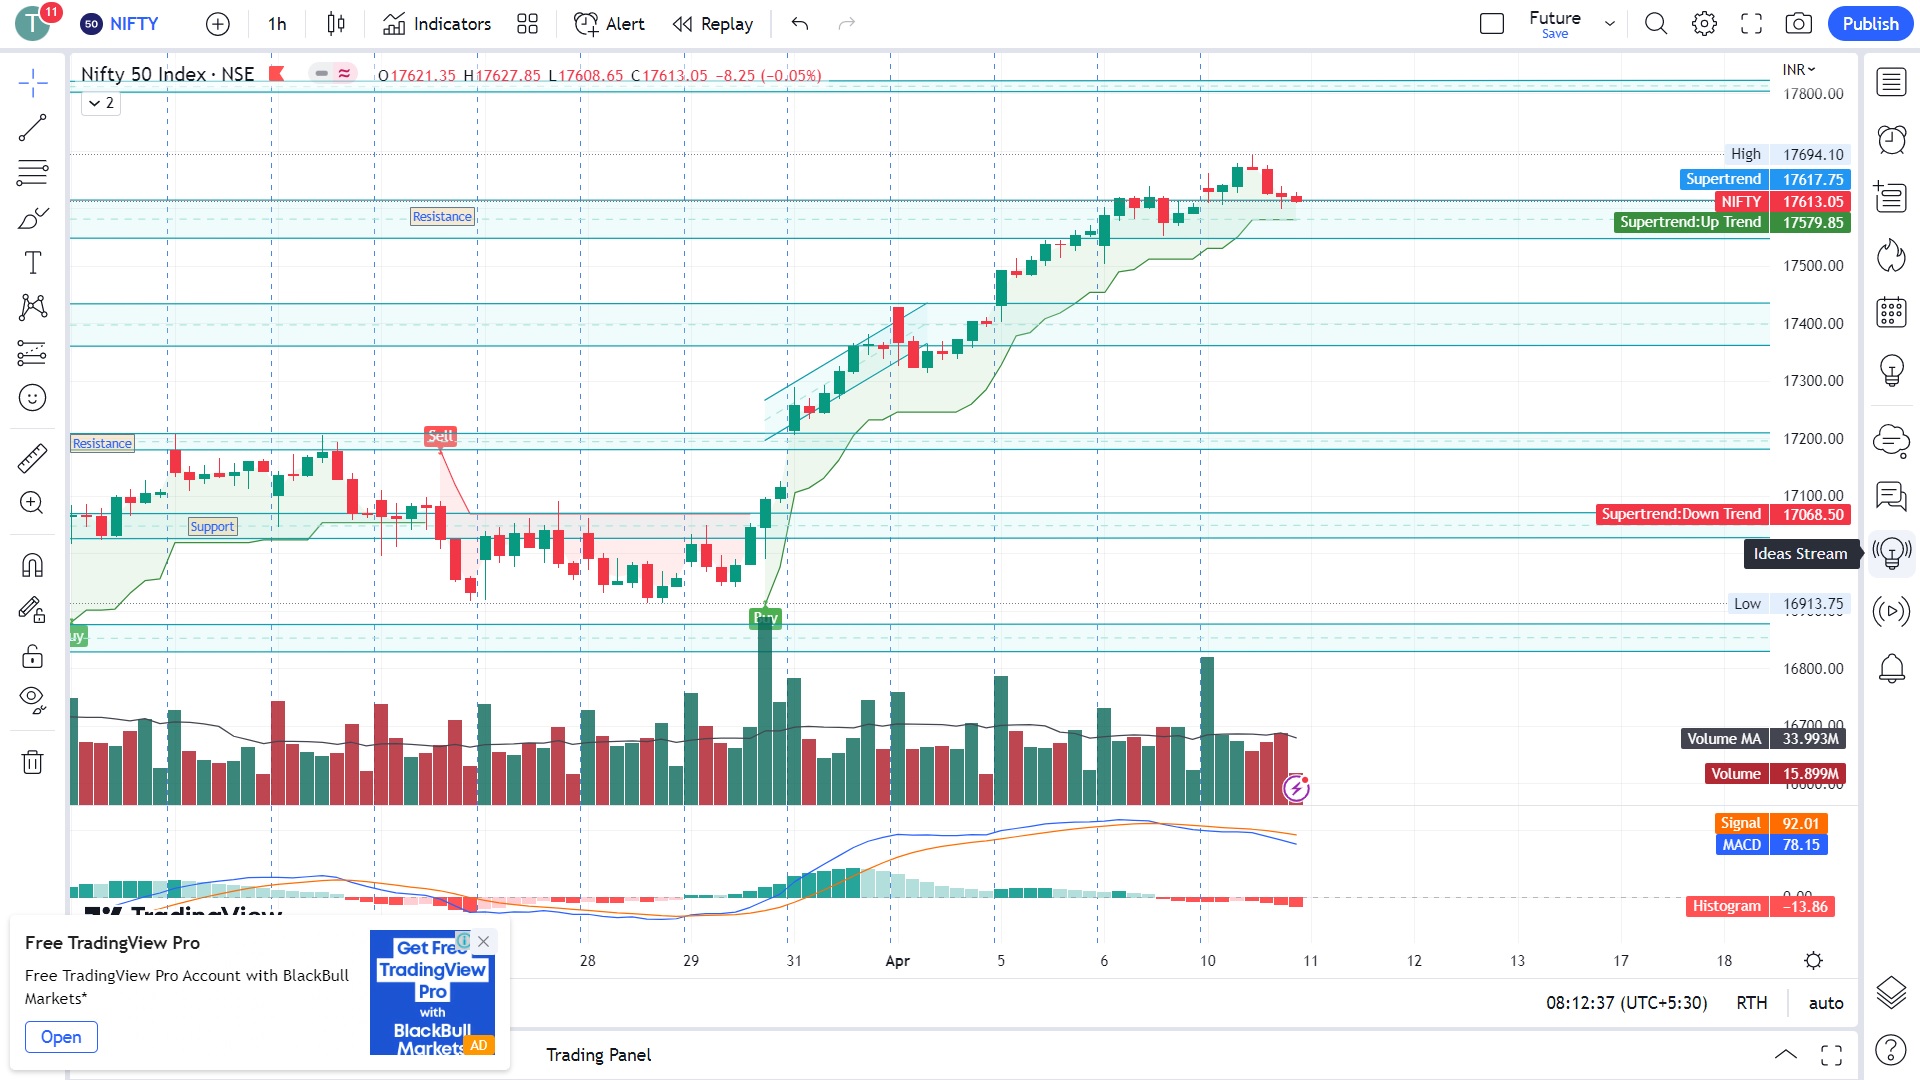Toggle auto price scale
The image size is (1920, 1080).
click(1825, 1003)
